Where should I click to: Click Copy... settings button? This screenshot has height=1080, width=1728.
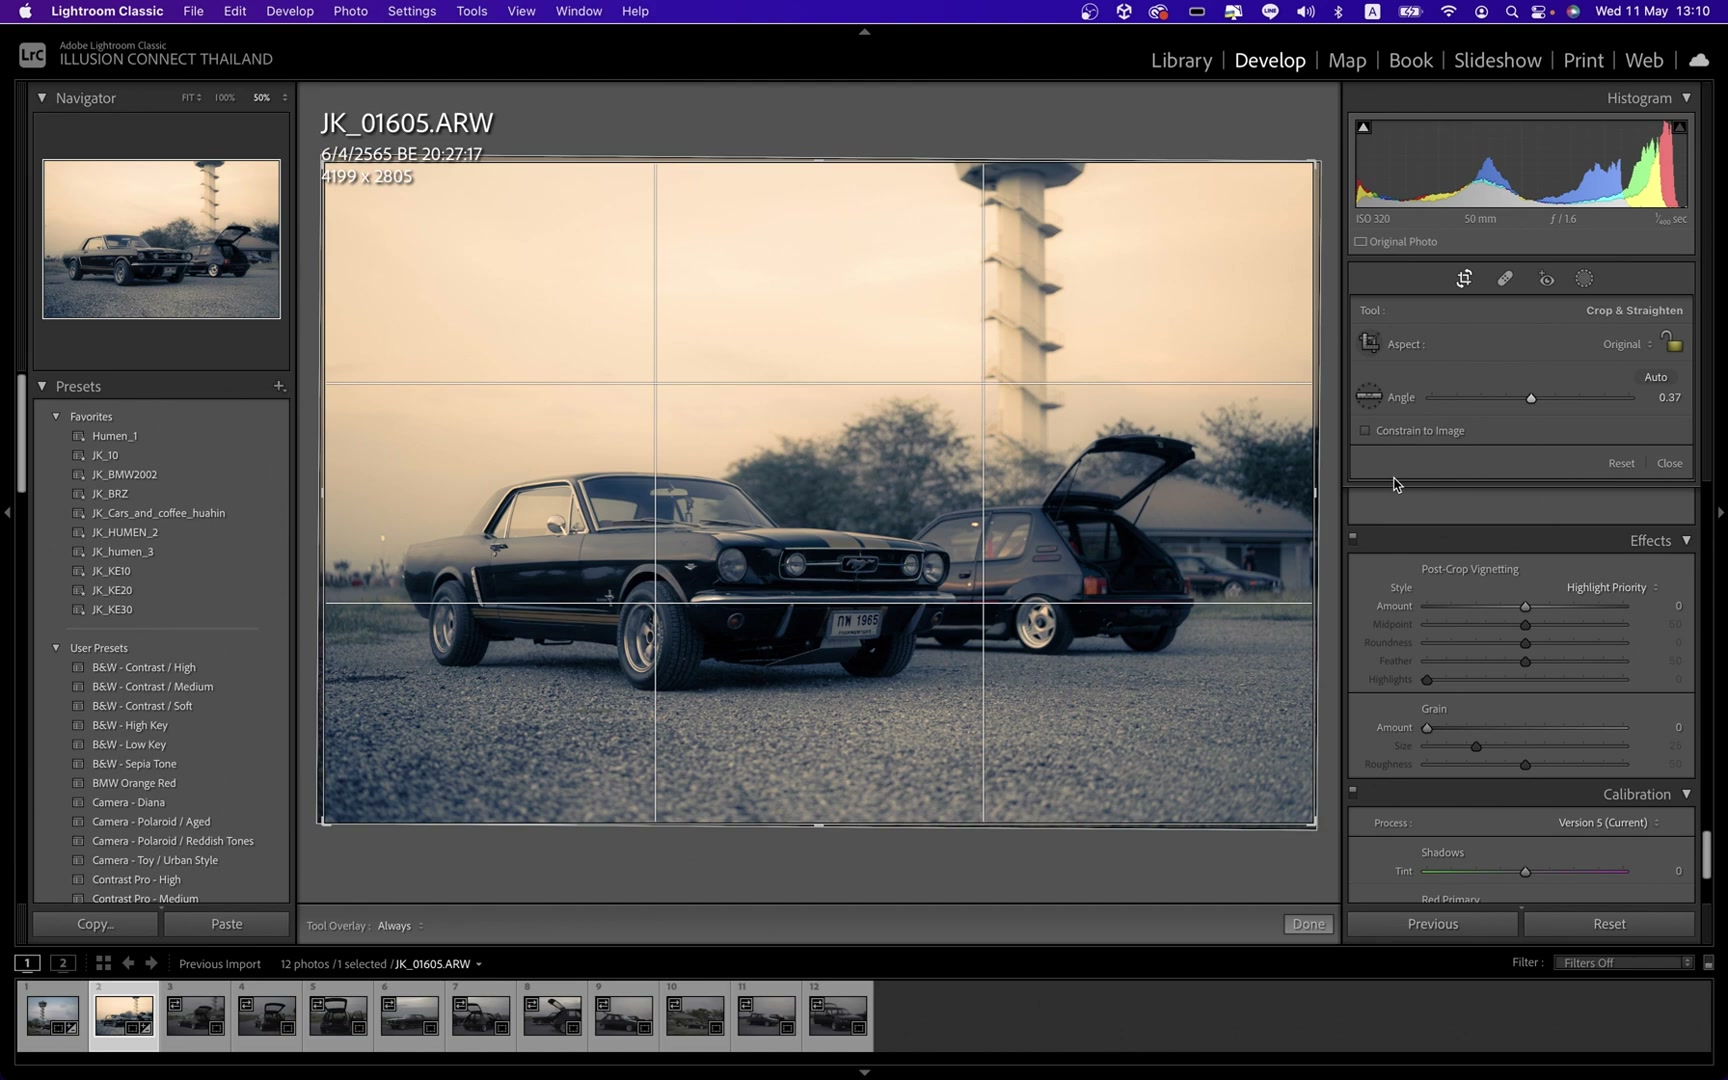(96, 924)
